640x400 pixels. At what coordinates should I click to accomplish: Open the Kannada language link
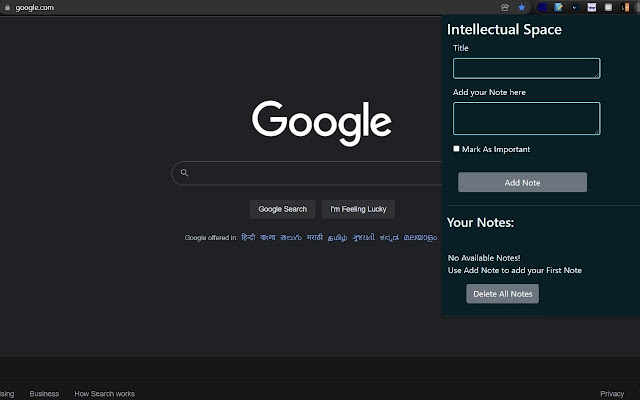[389, 238]
